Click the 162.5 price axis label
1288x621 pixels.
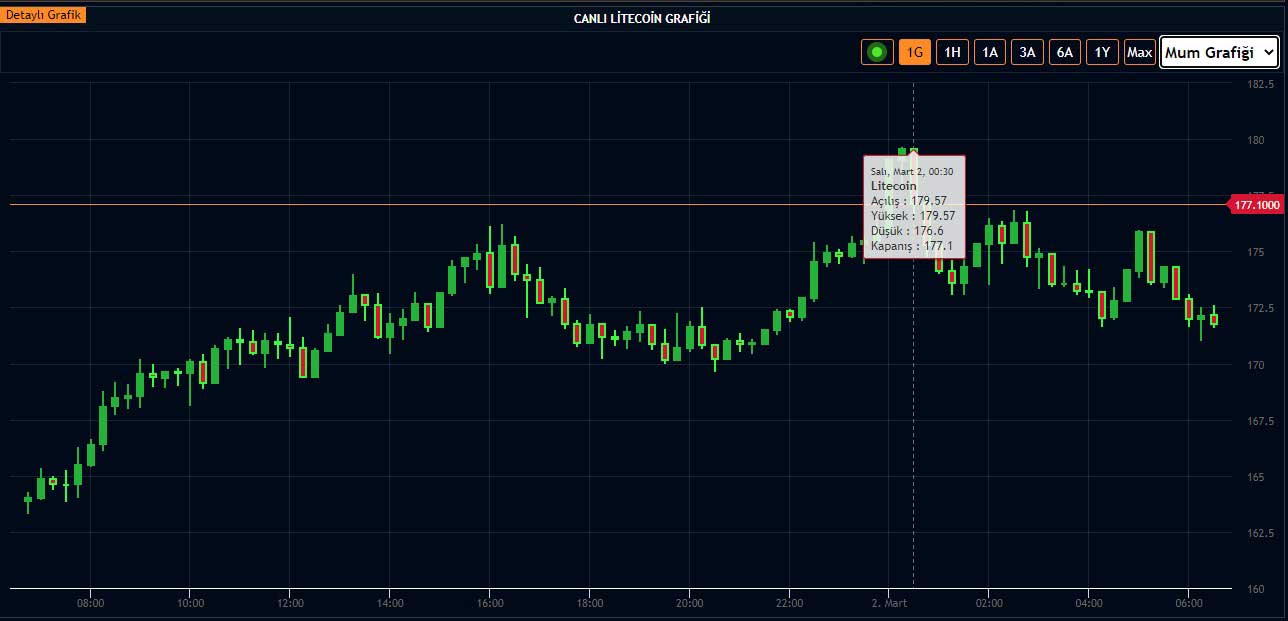point(1259,533)
